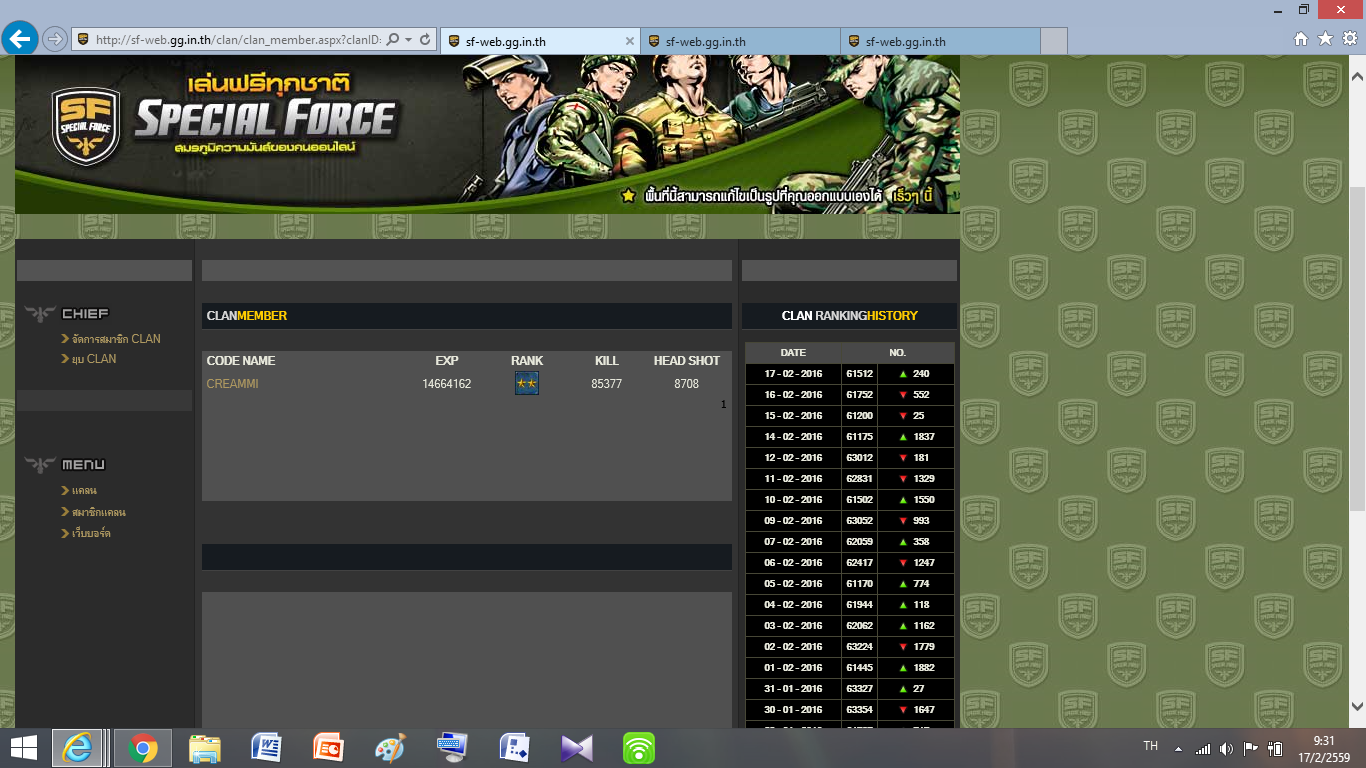Click ranking number 61752 in history
The width and height of the screenshot is (1366, 768).
click(859, 395)
